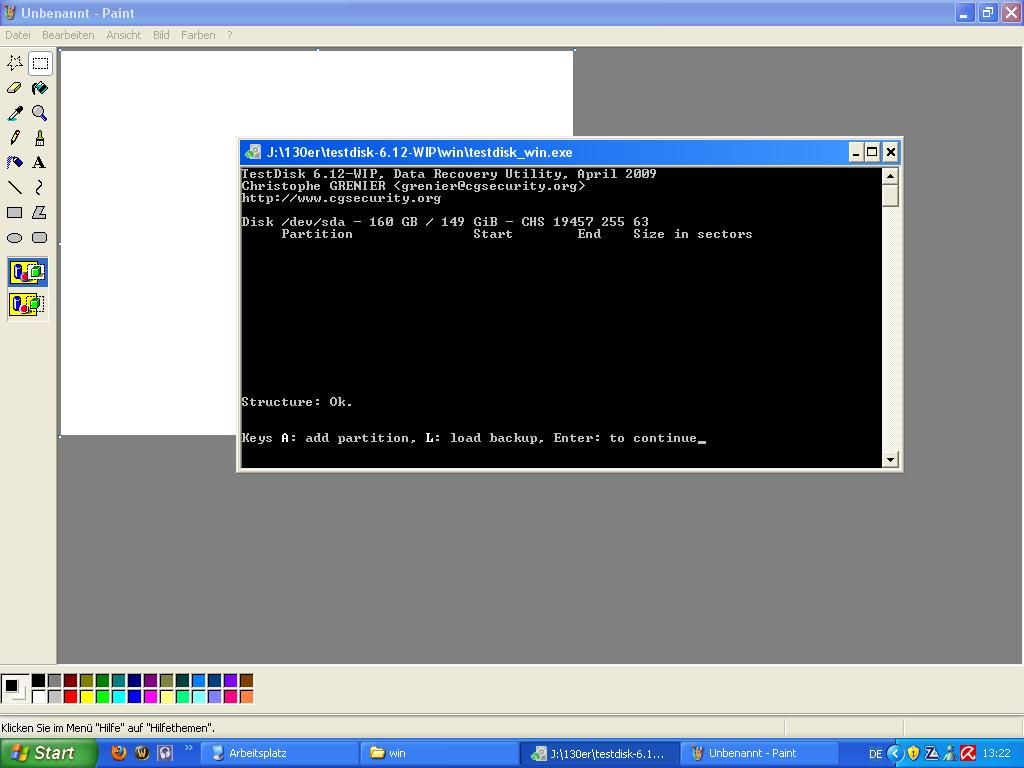Enable the transparent selection option
The width and height of the screenshot is (1024, 768).
[27, 304]
